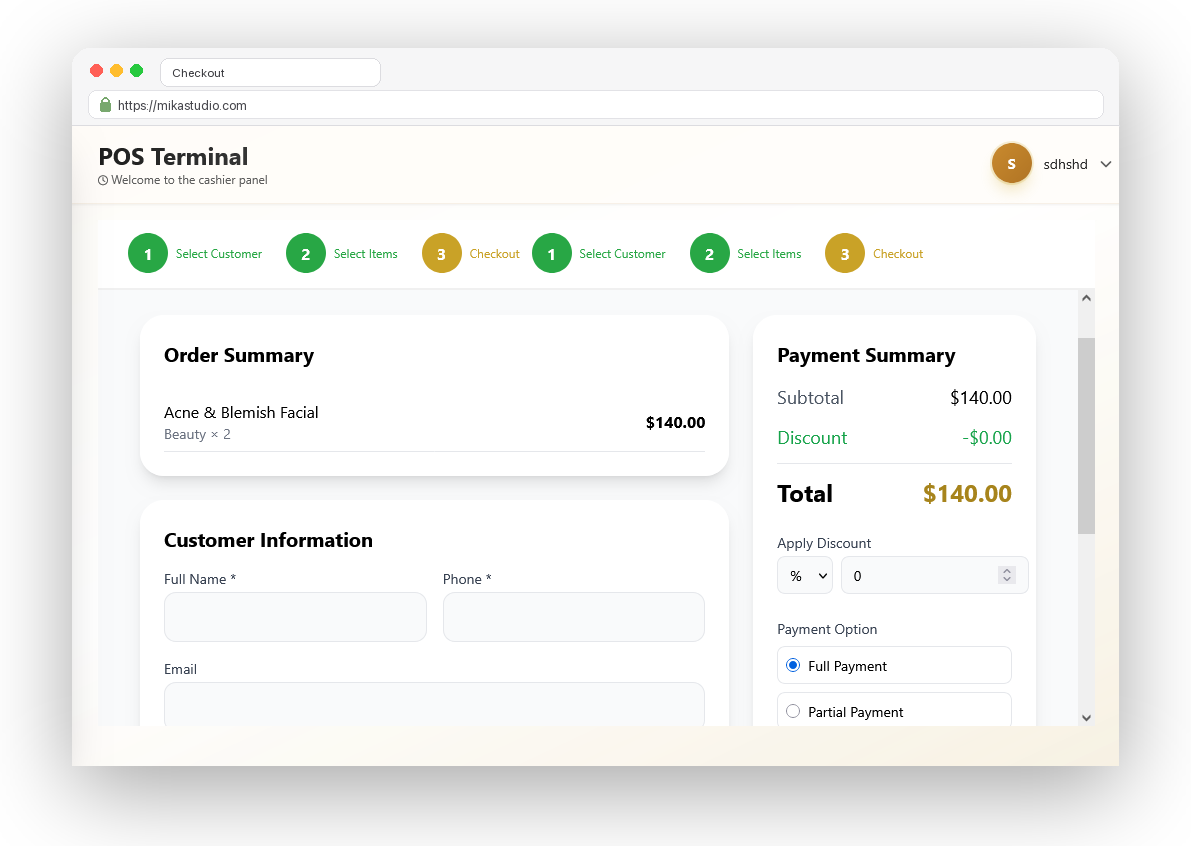
Task: Click the 'sdhshd' username text
Action: click(x=1065, y=164)
